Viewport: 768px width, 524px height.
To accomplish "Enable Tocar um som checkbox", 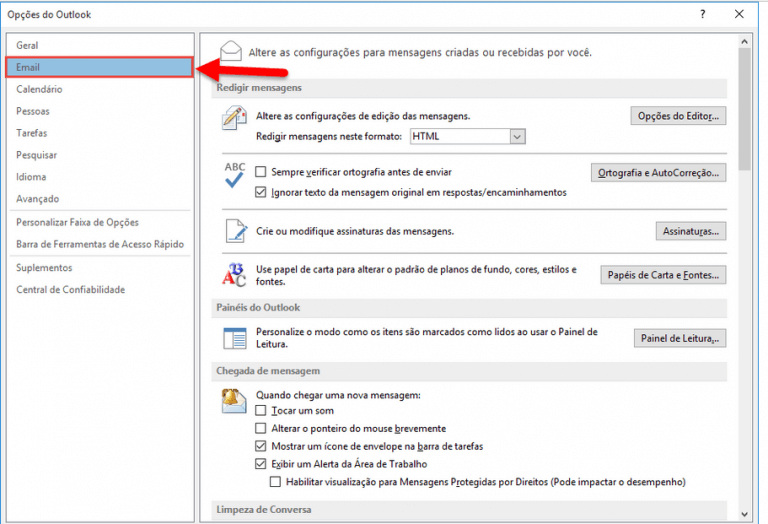I will tap(261, 410).
